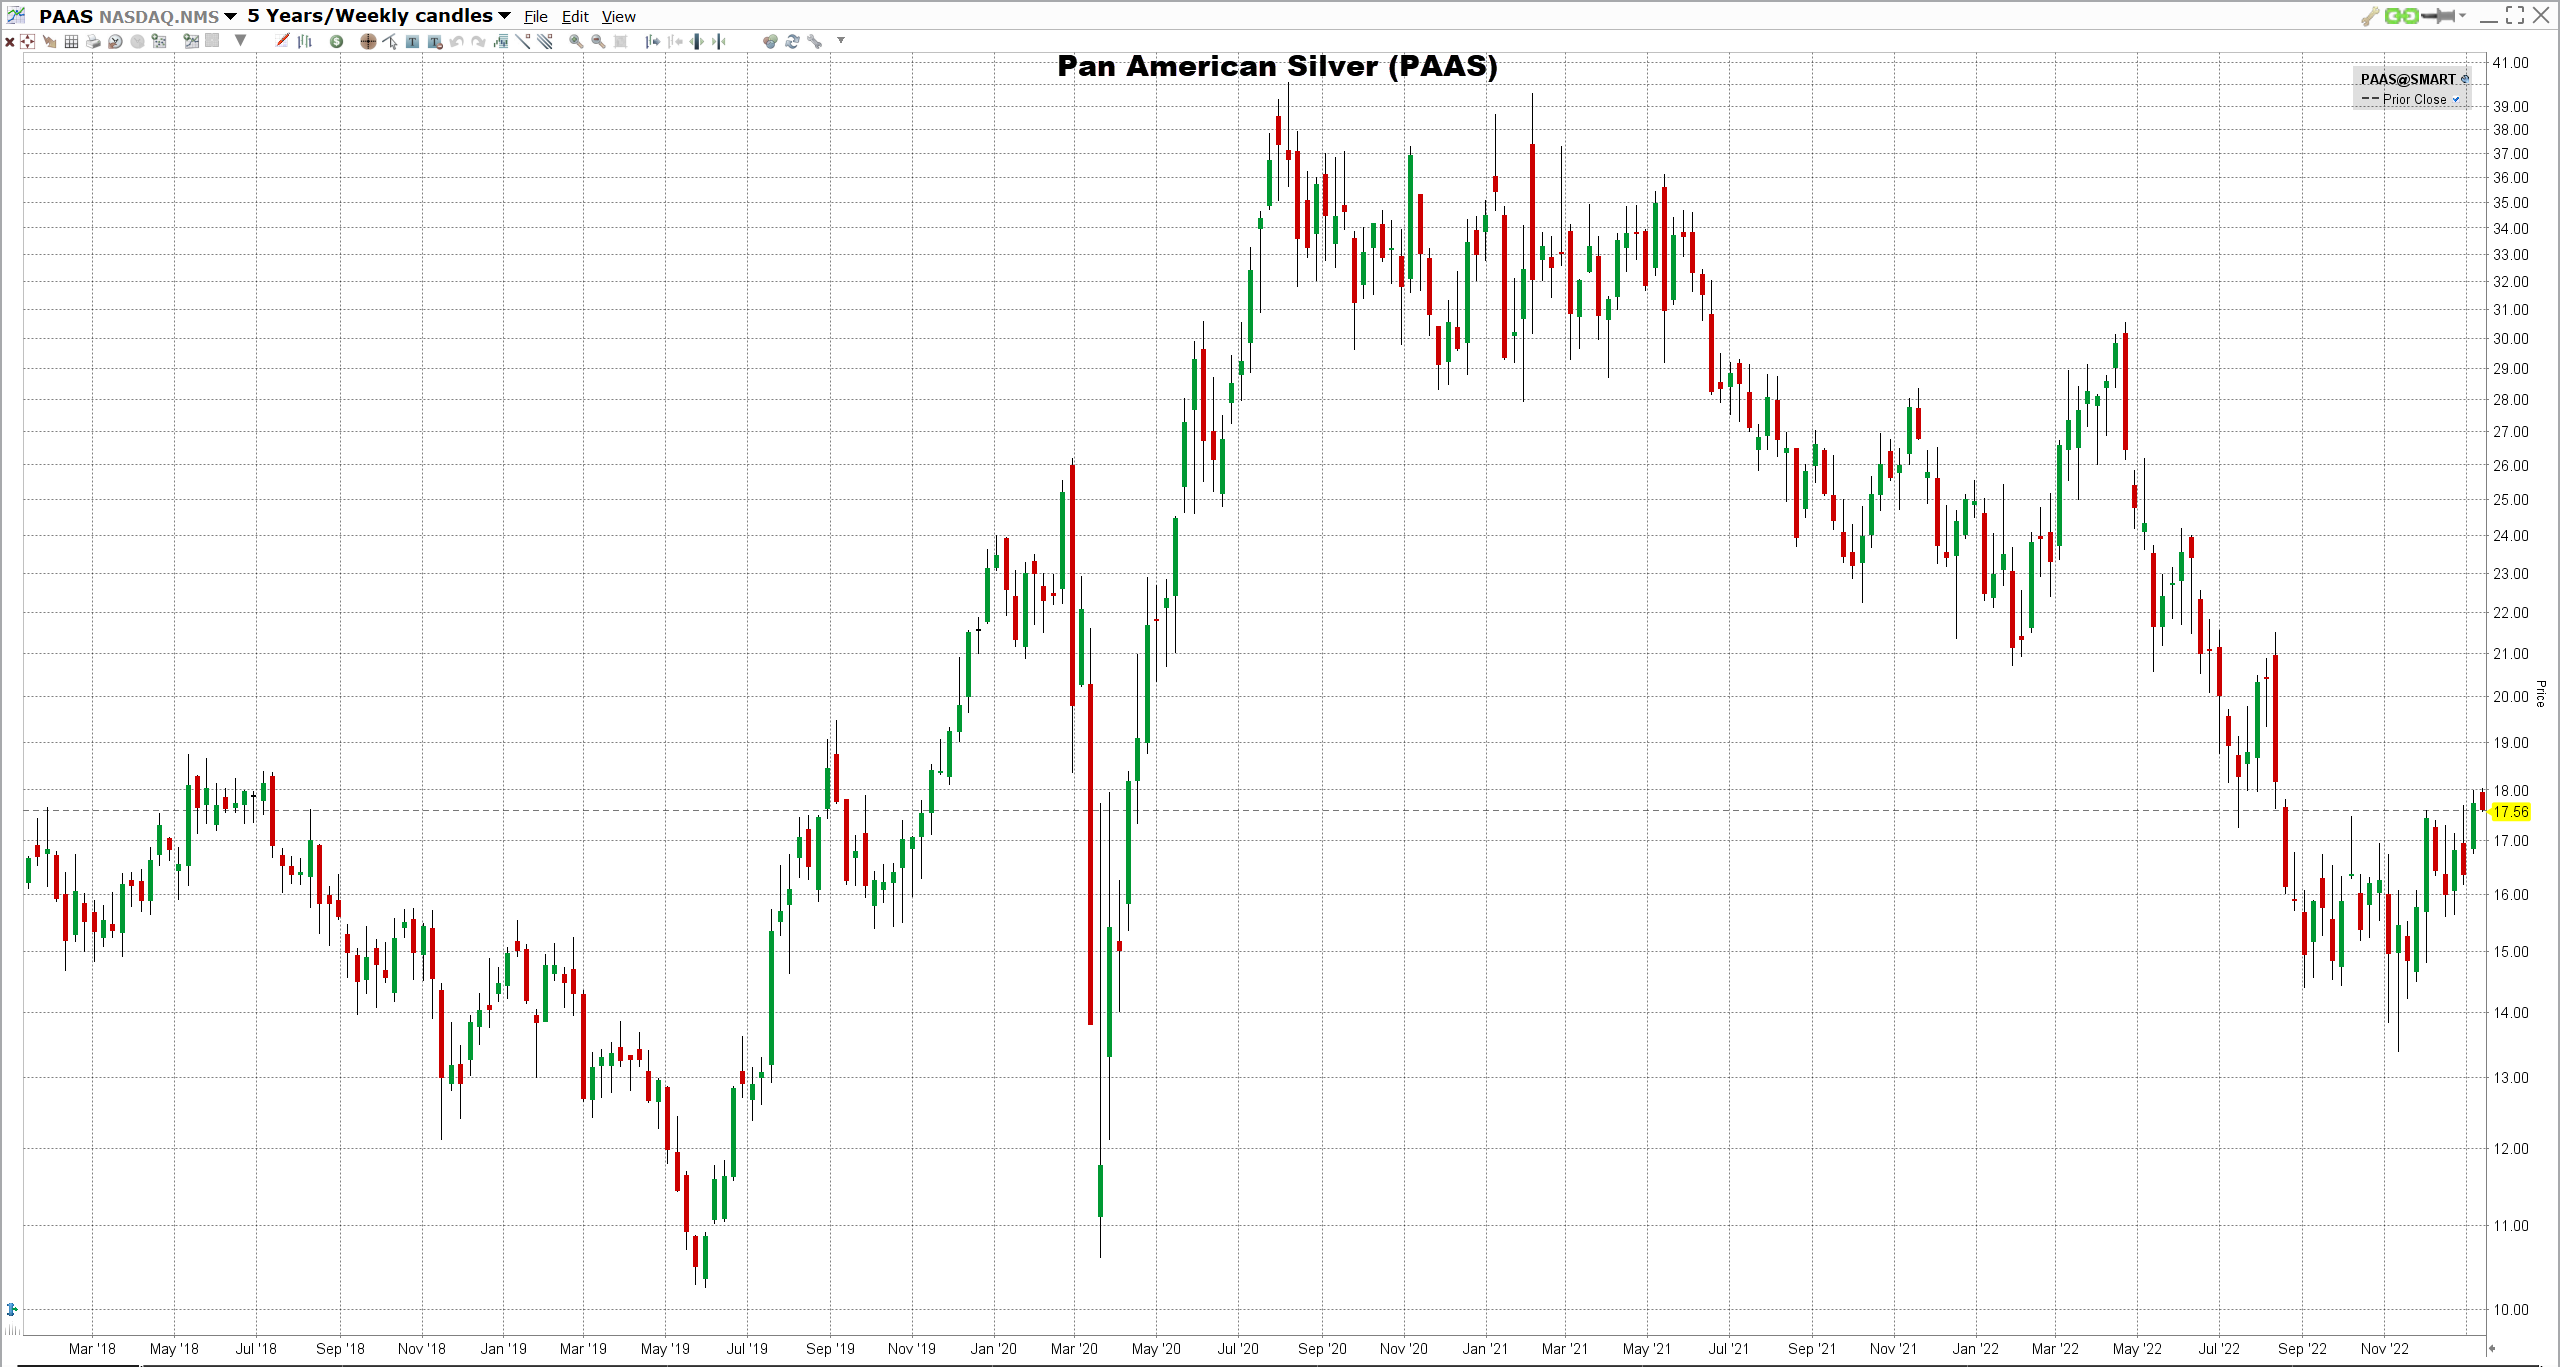Expand the gray triangle dropdown in toolbar

240,41
